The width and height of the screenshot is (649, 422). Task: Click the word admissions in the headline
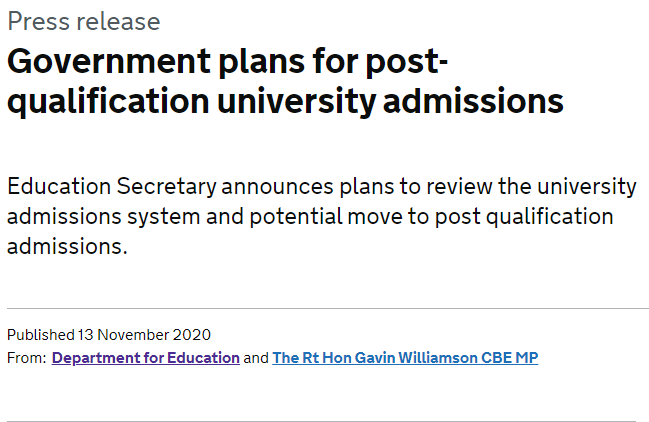(473, 101)
